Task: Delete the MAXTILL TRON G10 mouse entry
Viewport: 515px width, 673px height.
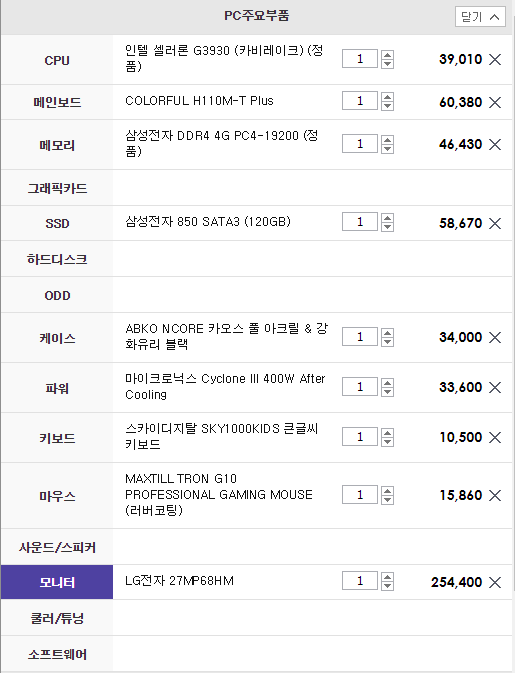Action: click(495, 495)
